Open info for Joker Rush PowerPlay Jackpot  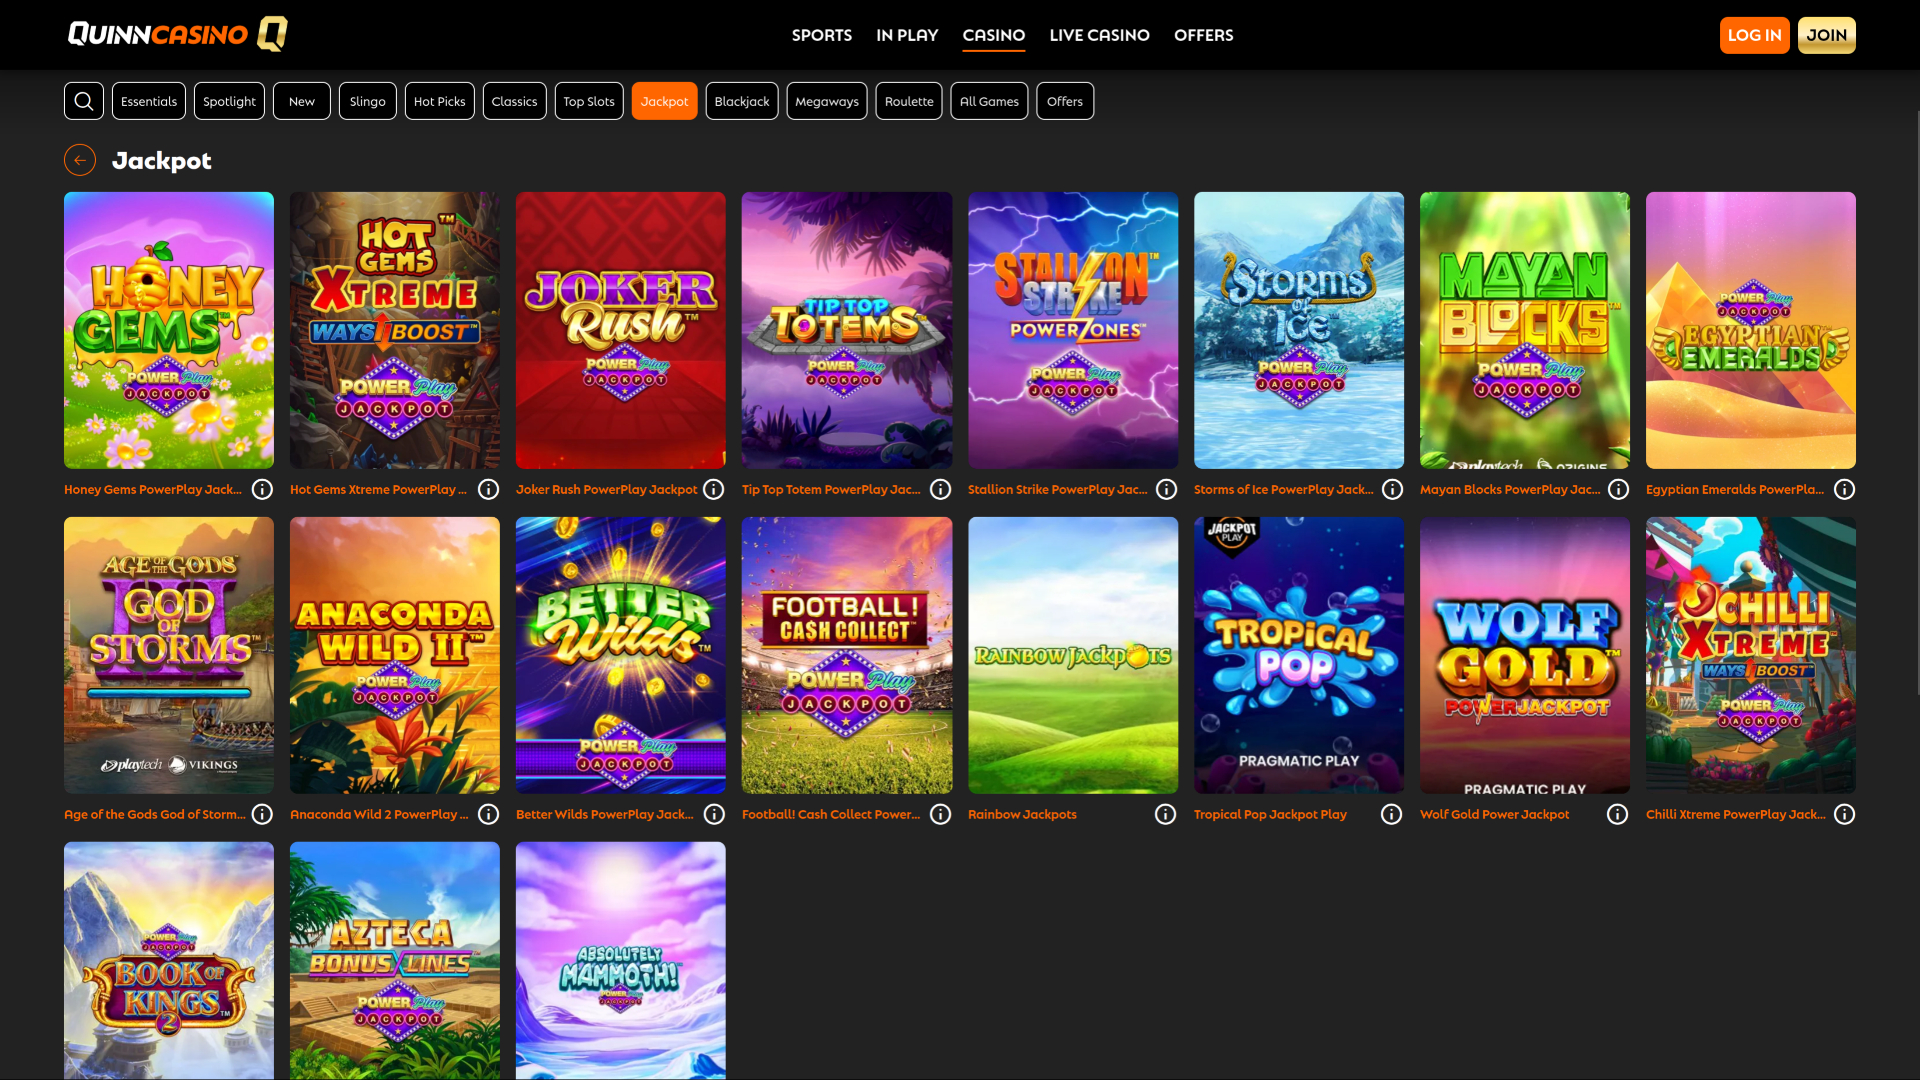[714, 489]
